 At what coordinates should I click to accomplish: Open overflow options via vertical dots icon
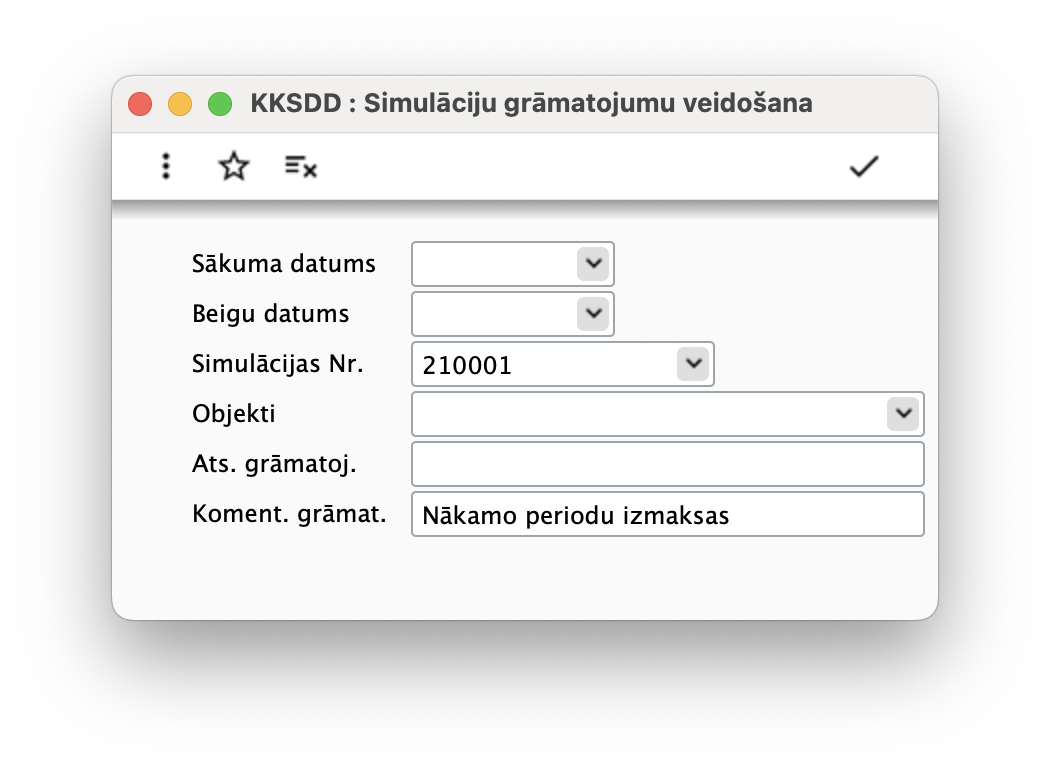point(165,166)
